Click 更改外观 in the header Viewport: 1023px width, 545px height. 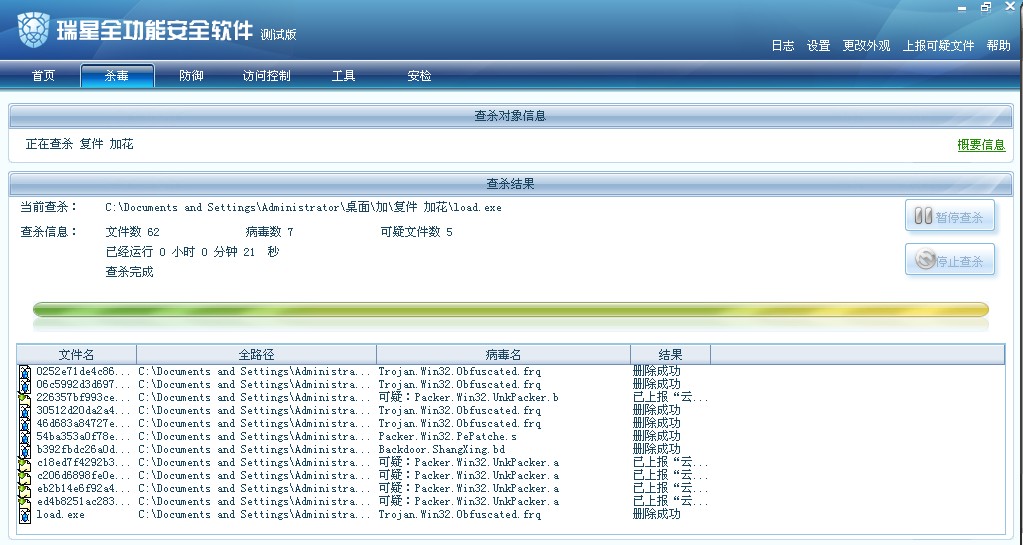click(x=866, y=46)
